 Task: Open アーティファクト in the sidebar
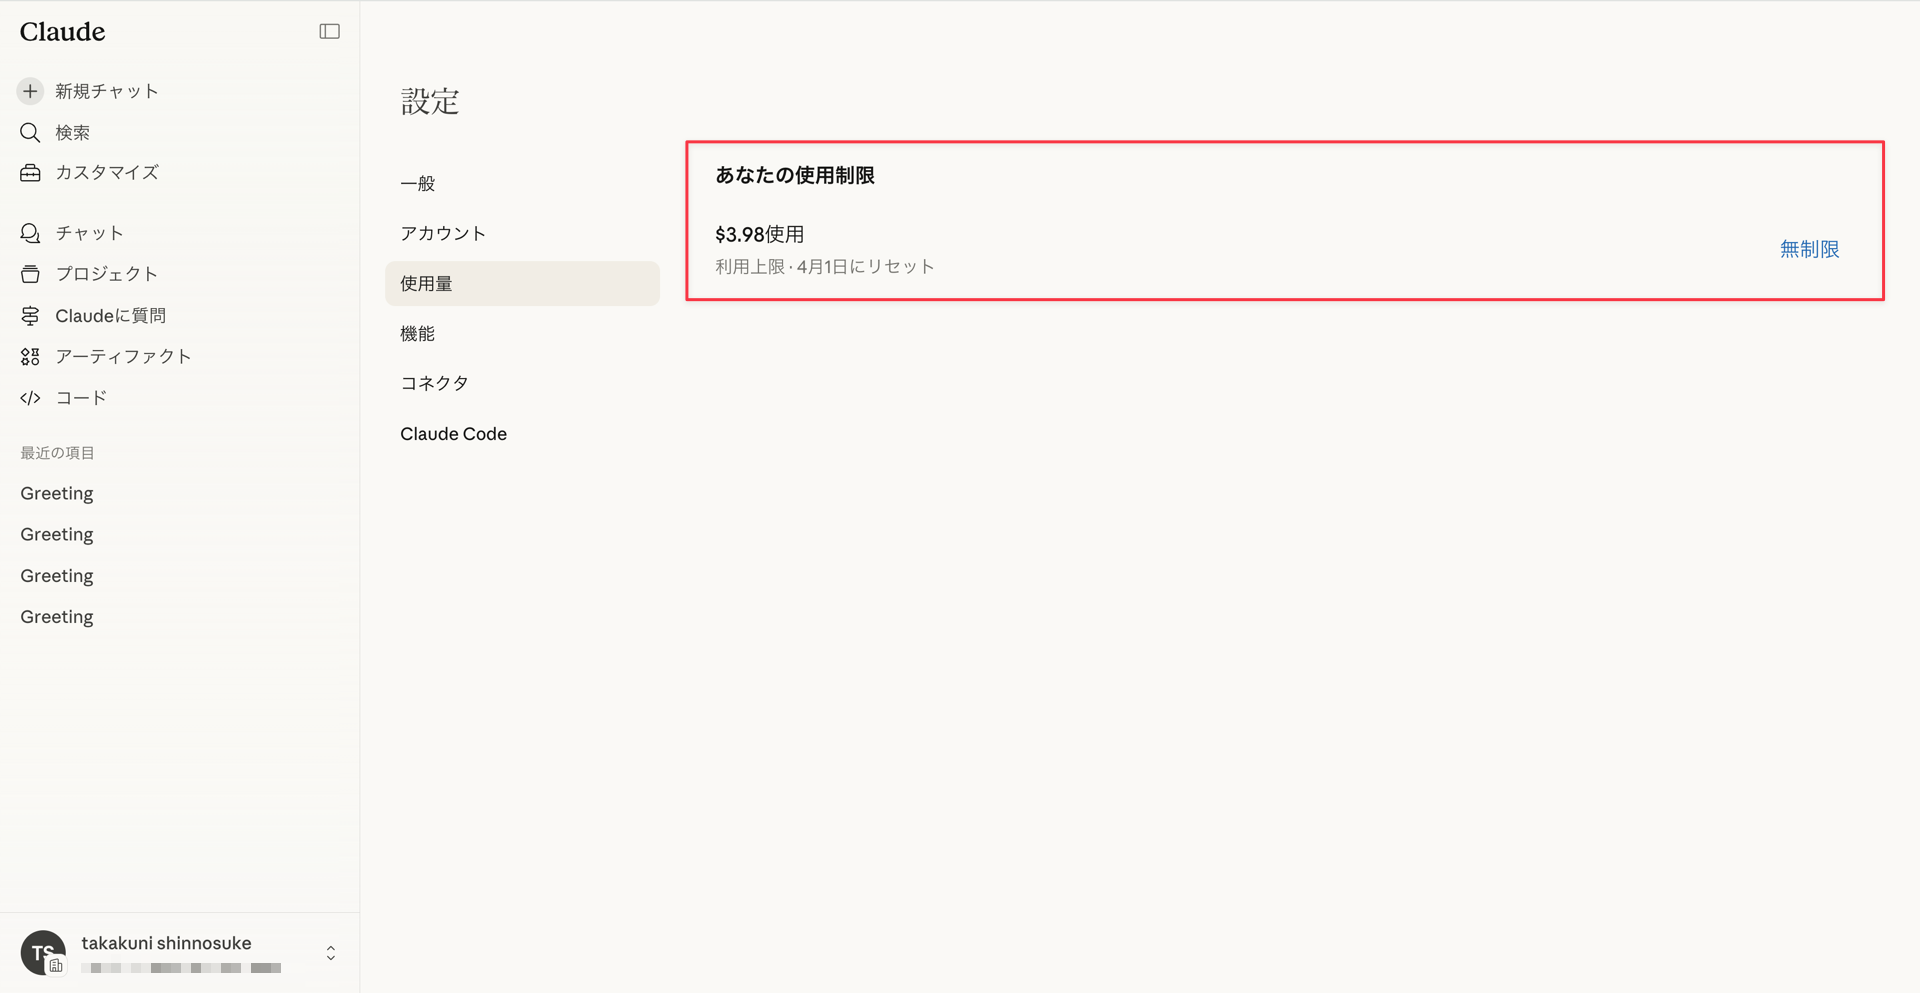(123, 356)
